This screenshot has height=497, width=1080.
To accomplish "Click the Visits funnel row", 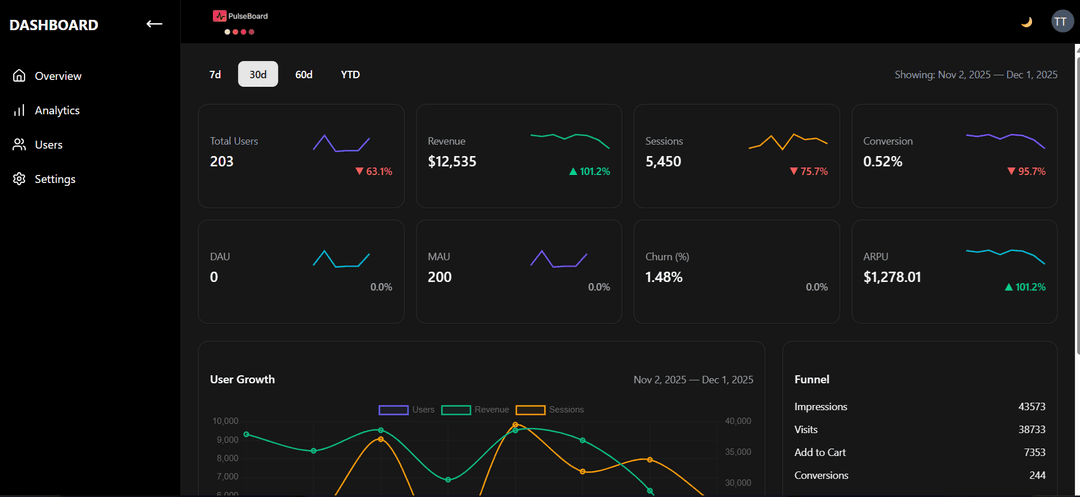I will (920, 430).
